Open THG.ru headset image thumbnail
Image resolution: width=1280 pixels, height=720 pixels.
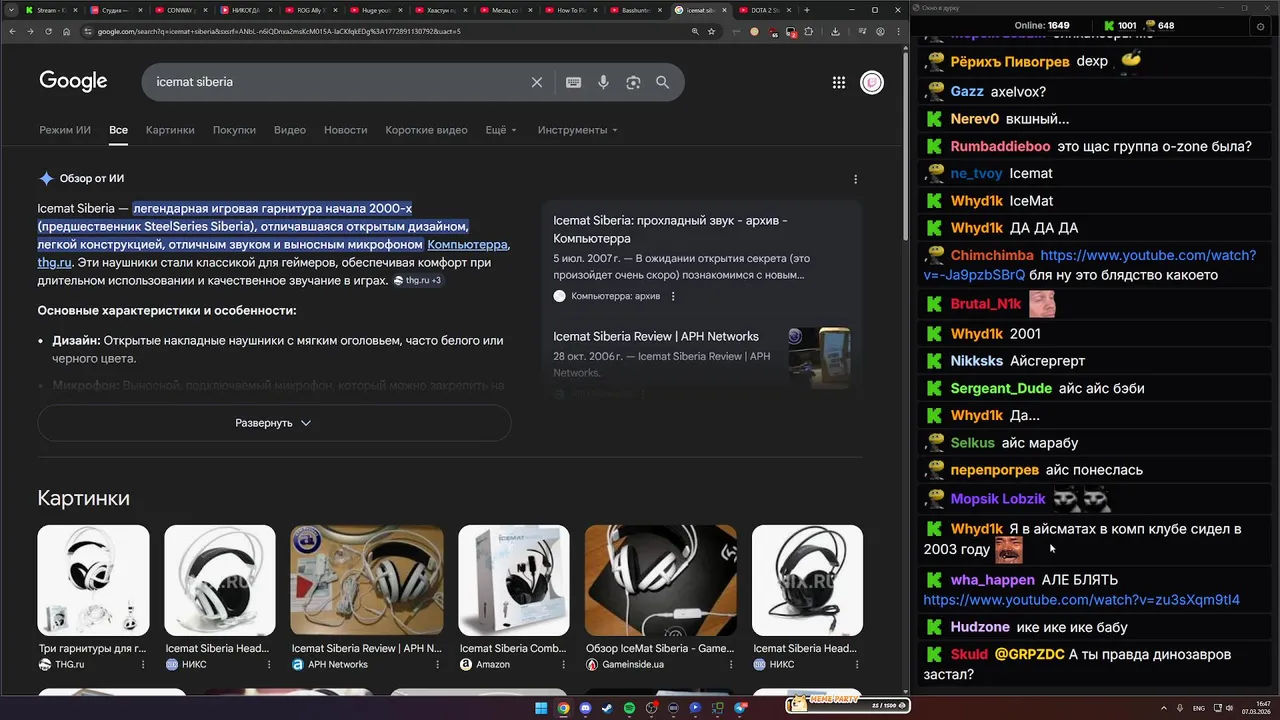click(x=93, y=580)
